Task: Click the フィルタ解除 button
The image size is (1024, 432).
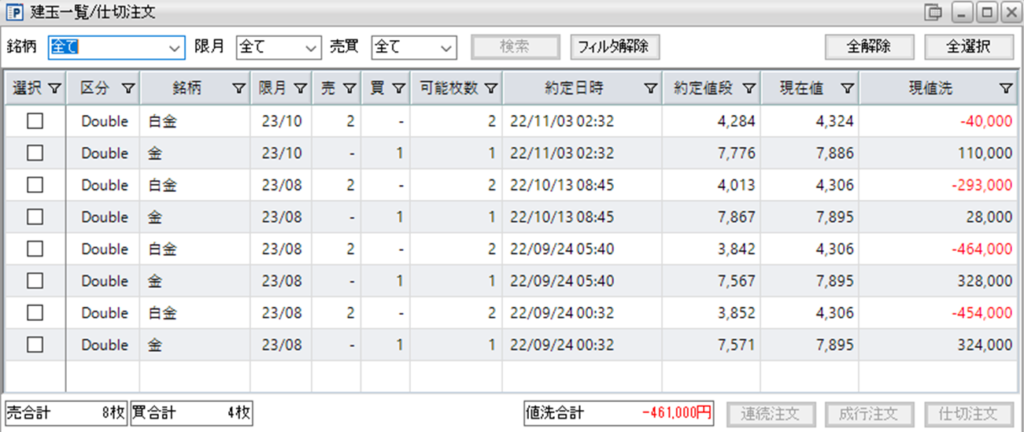Action: point(615,47)
